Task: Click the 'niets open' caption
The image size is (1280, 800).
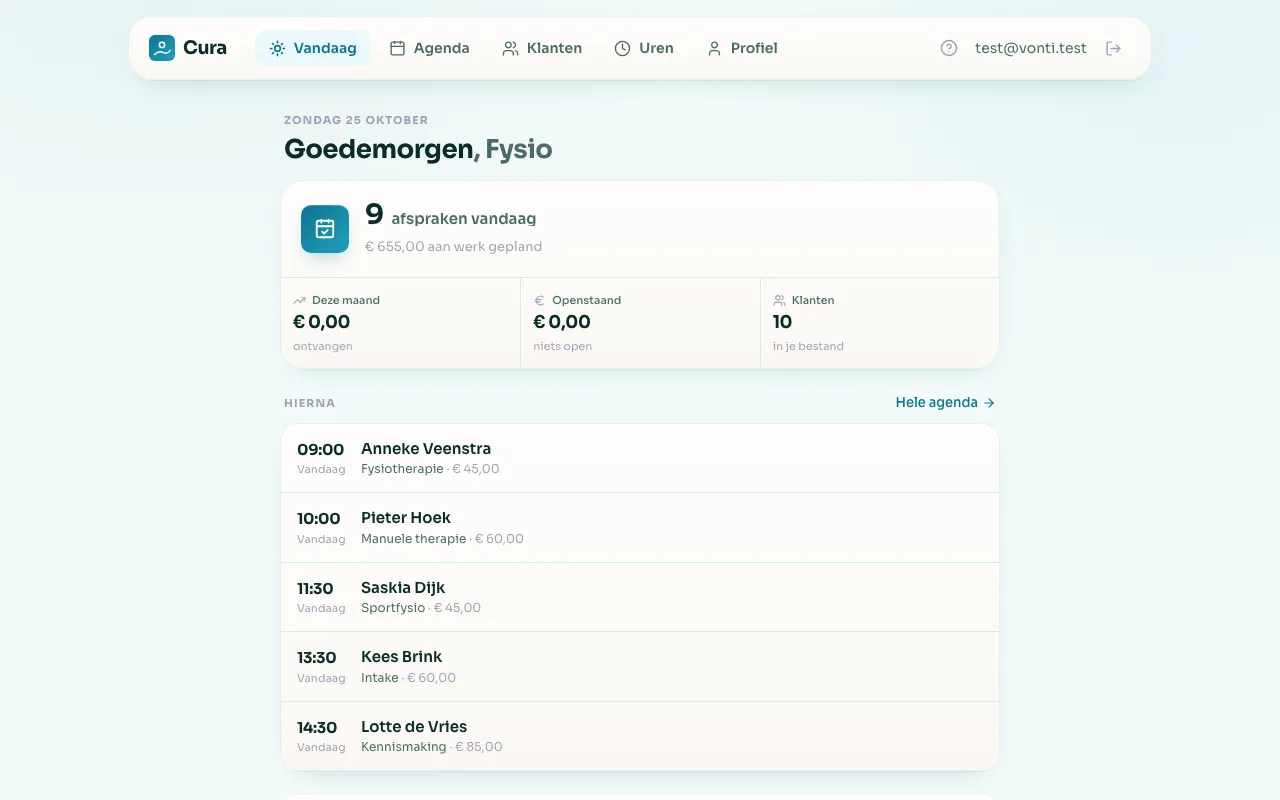Action: (x=563, y=347)
